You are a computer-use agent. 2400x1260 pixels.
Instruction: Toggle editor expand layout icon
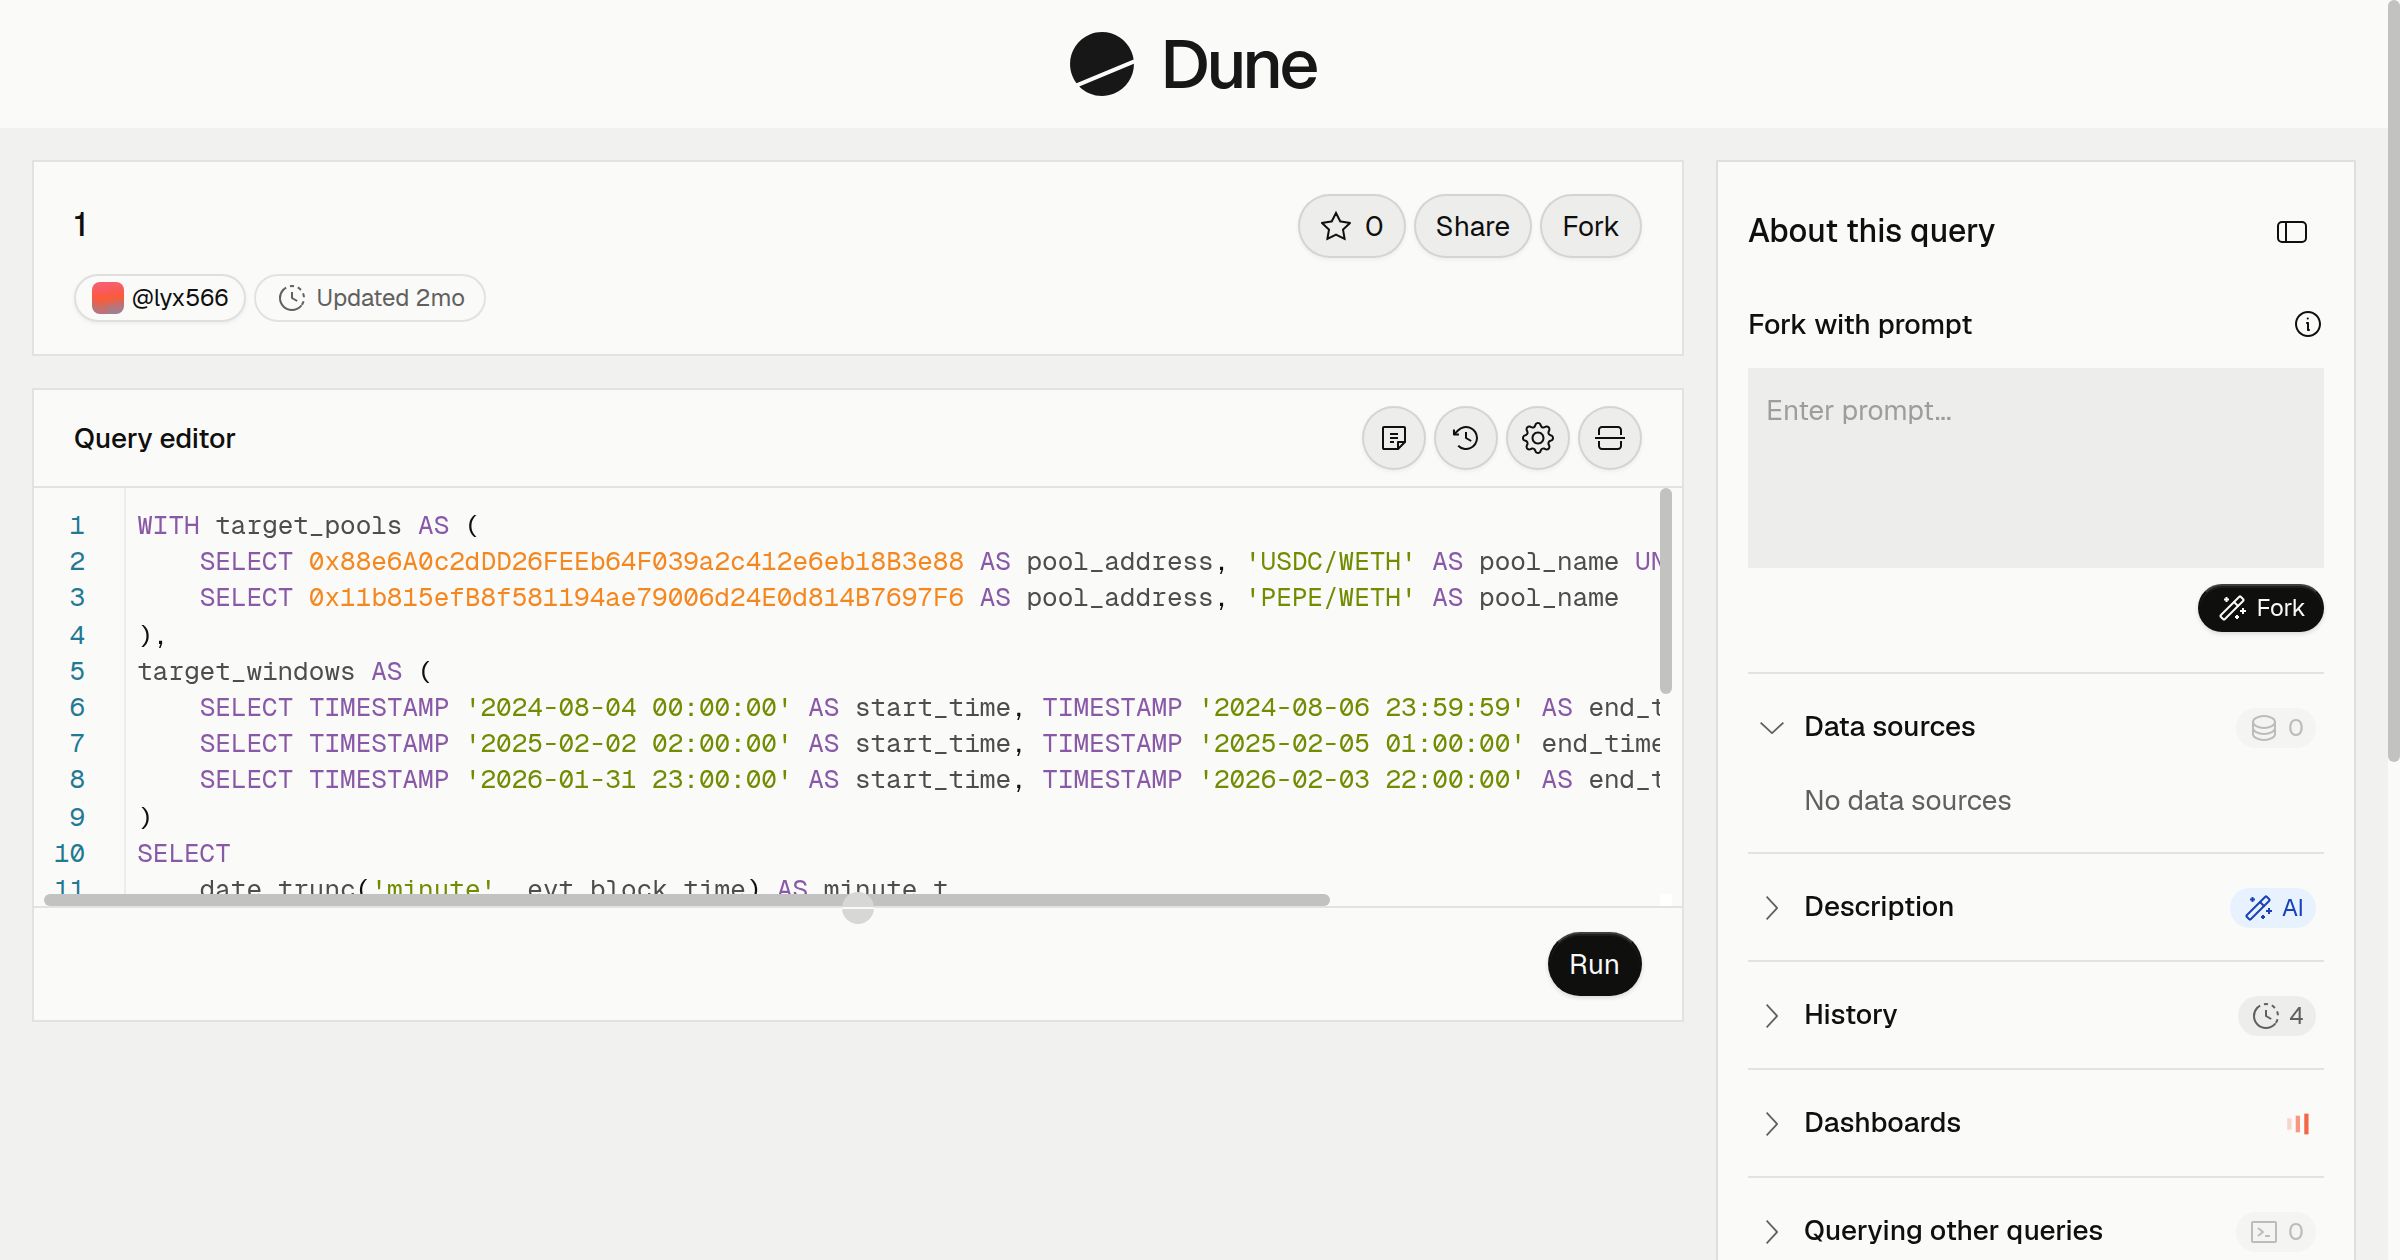pyautogui.click(x=1609, y=438)
